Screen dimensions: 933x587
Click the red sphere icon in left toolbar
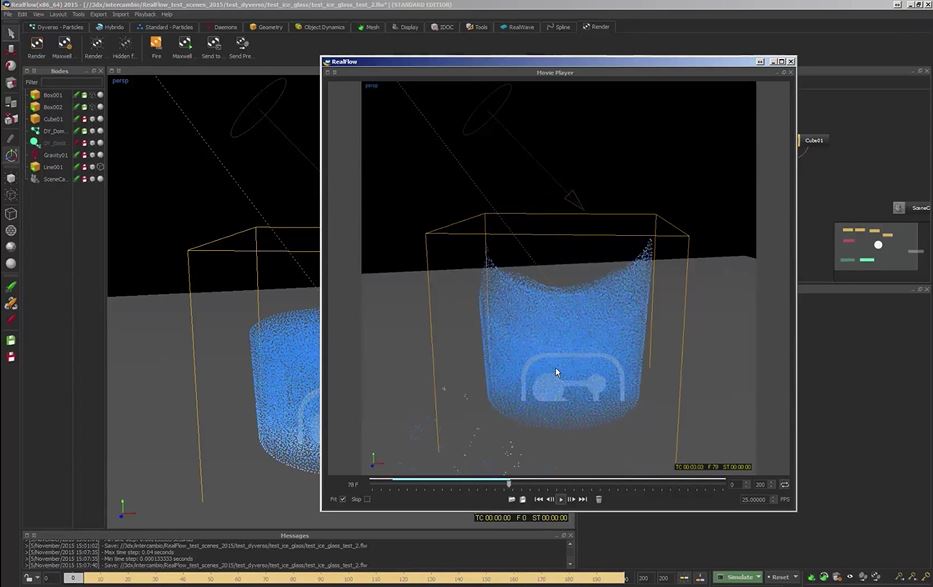11,65
